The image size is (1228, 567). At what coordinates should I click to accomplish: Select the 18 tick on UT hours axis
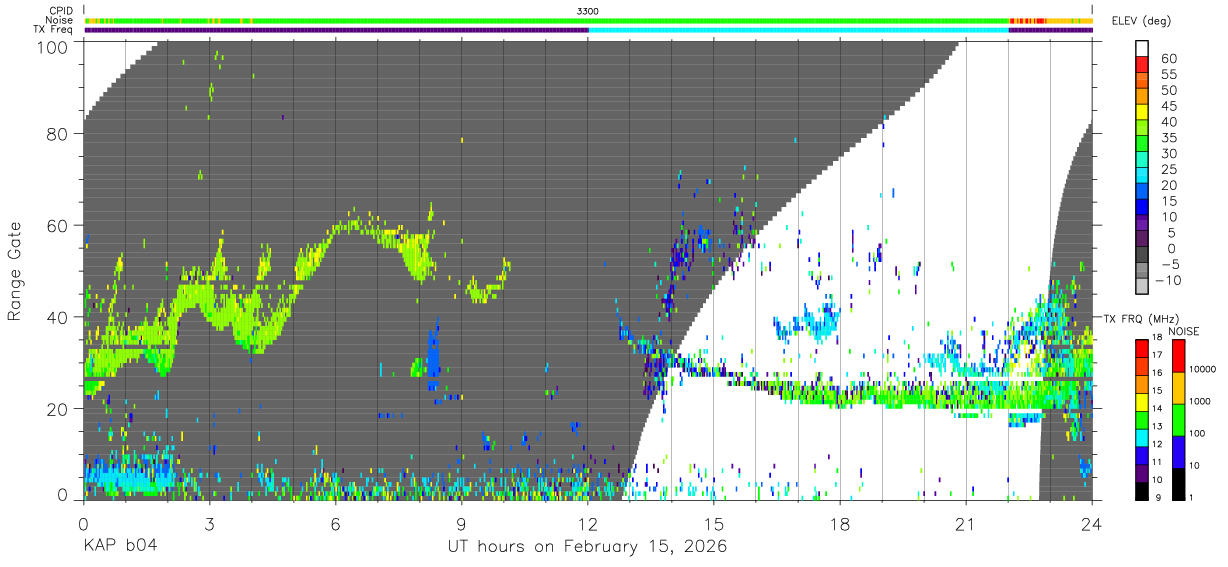[840, 522]
